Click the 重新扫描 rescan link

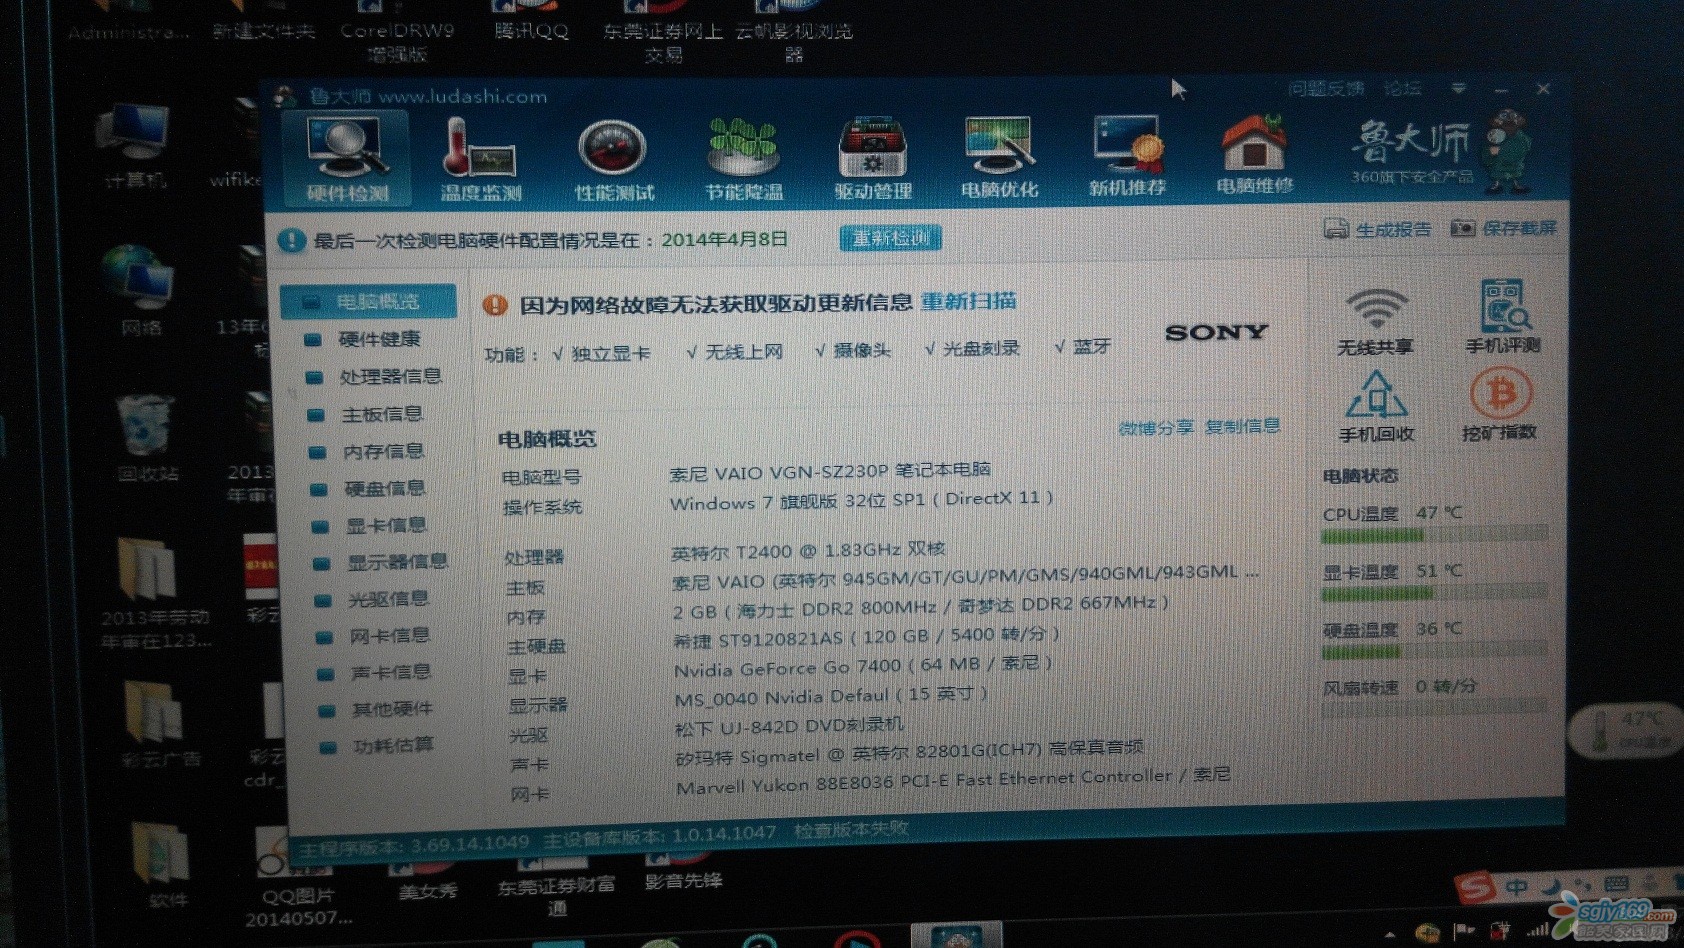(x=968, y=301)
